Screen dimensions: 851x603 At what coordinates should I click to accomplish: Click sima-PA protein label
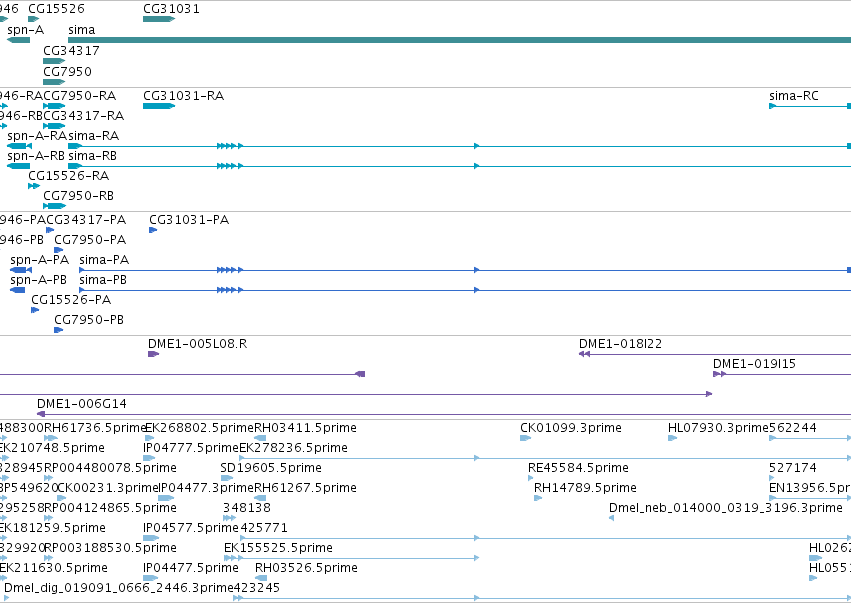(x=104, y=260)
